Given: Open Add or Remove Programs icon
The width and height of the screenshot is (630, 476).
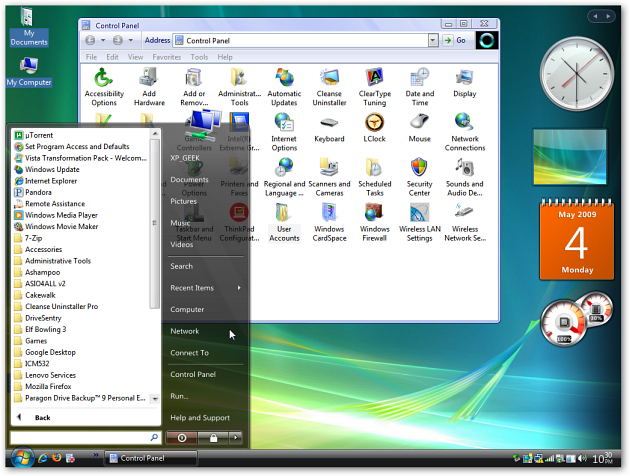Looking at the screenshot, I should click(x=194, y=87).
